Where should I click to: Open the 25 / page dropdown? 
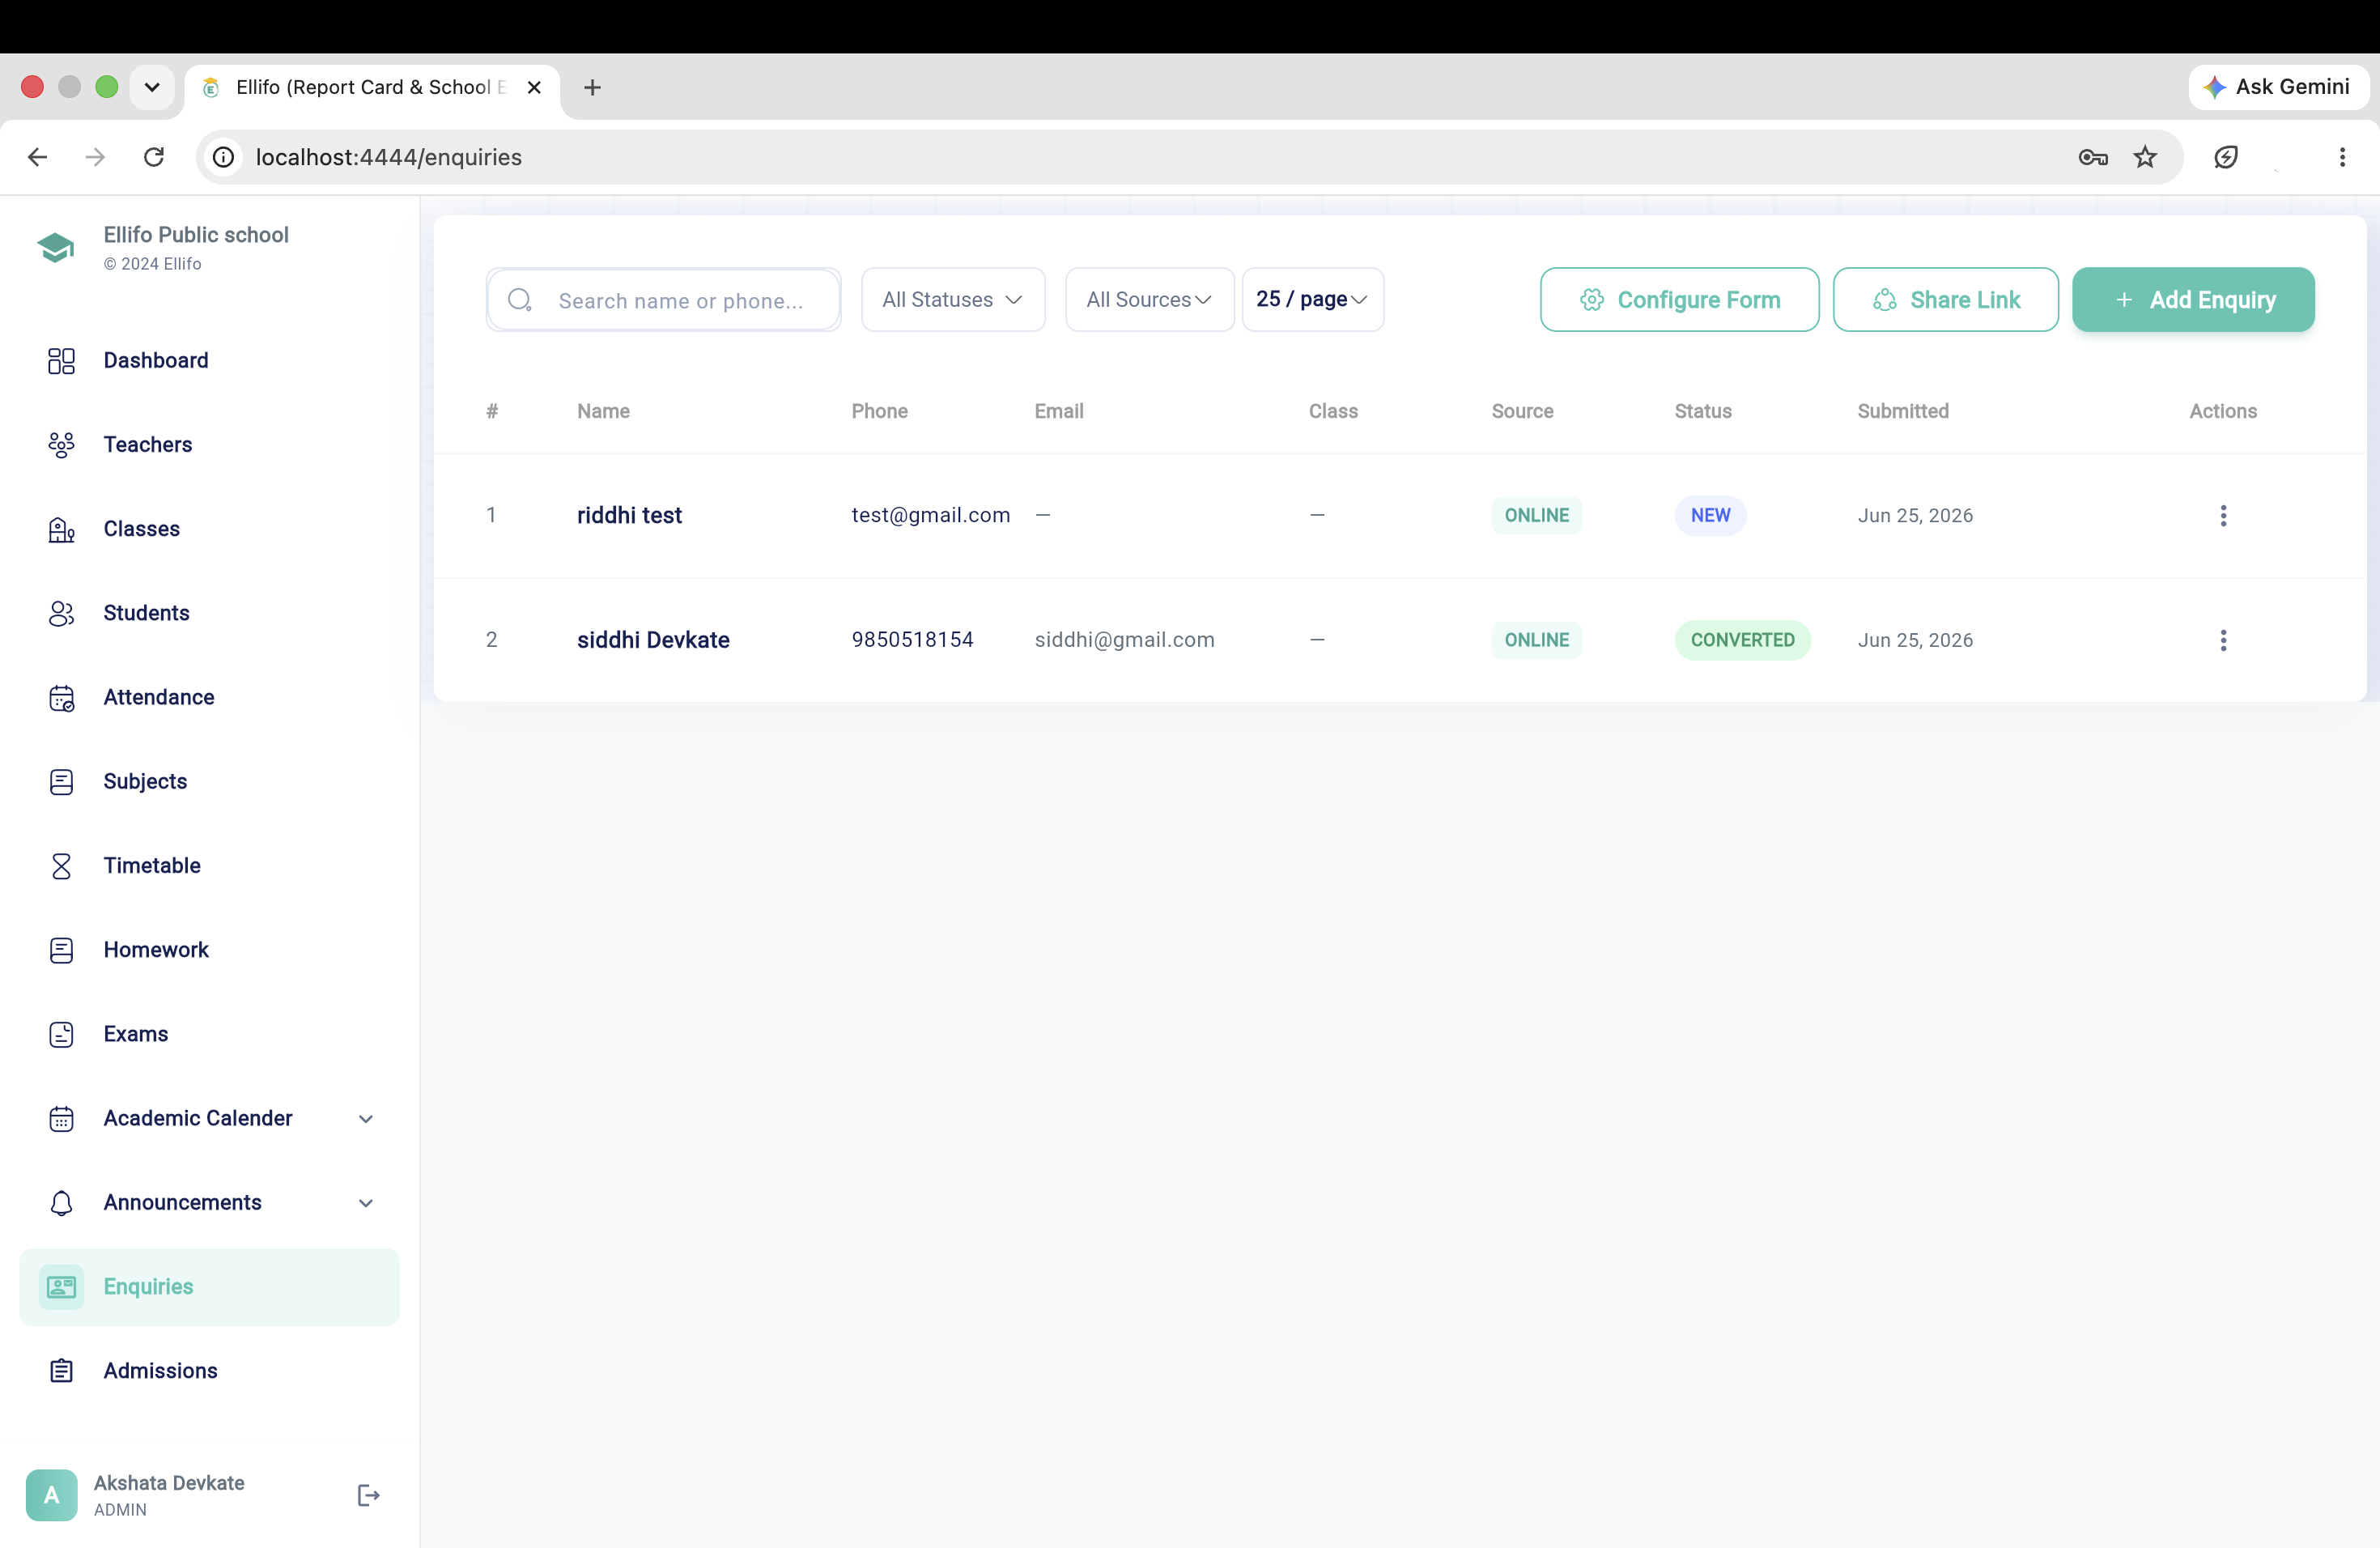[x=1312, y=300]
